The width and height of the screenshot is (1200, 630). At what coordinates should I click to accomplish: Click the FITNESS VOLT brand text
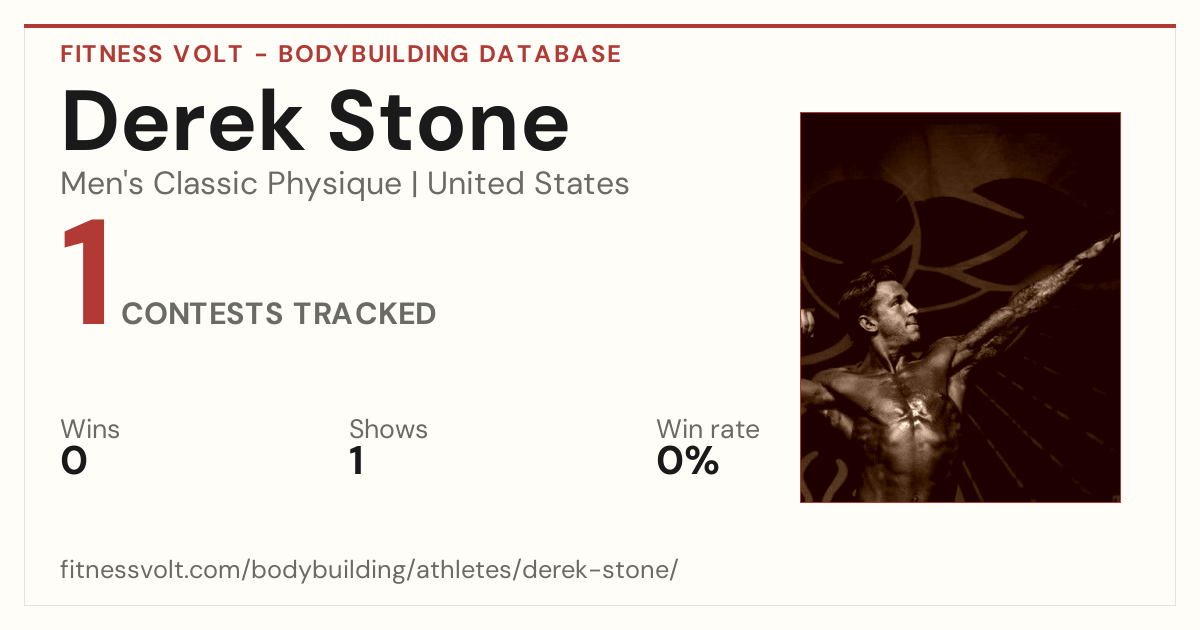pyautogui.click(x=151, y=54)
